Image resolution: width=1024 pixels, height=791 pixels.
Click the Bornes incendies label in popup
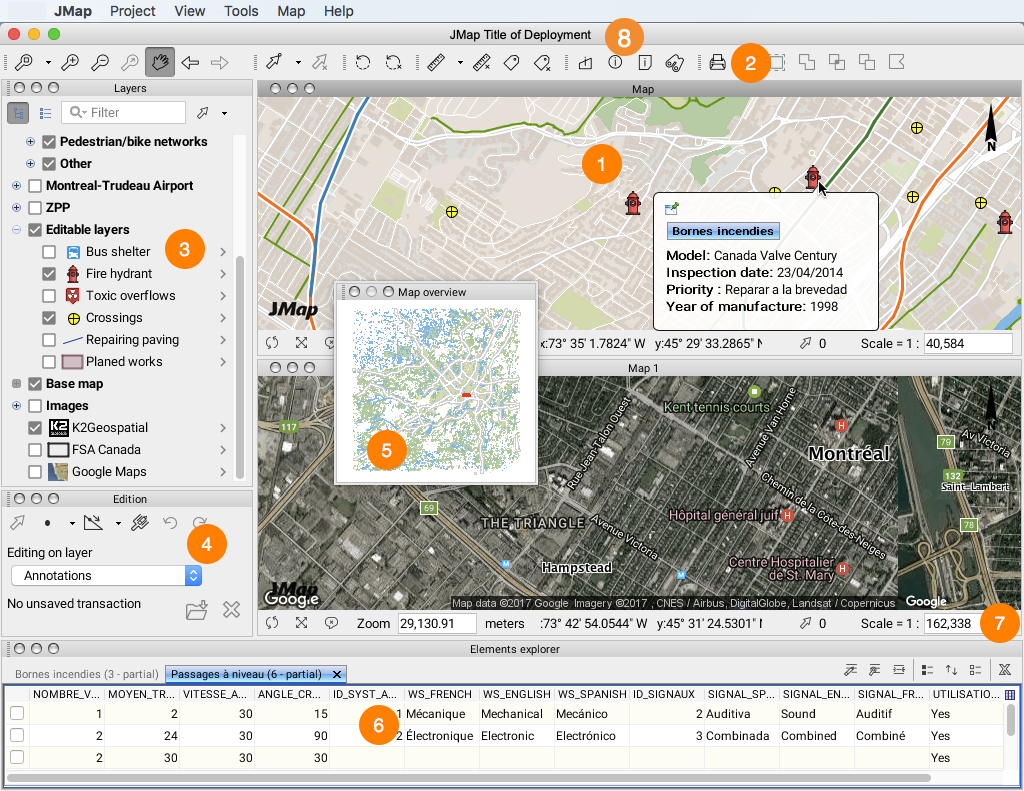722,231
